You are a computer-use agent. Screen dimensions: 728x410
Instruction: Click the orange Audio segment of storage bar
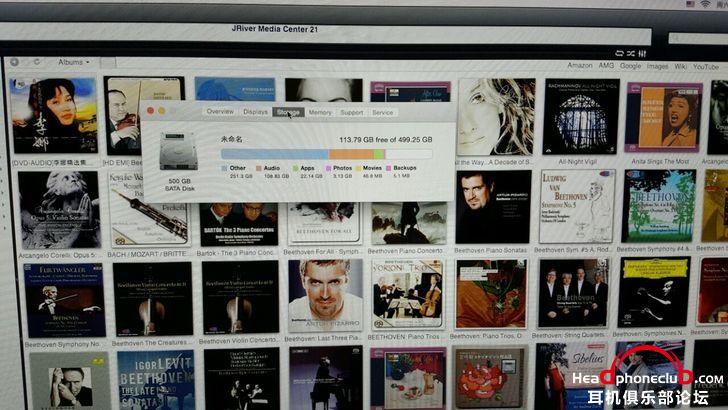coord(351,154)
